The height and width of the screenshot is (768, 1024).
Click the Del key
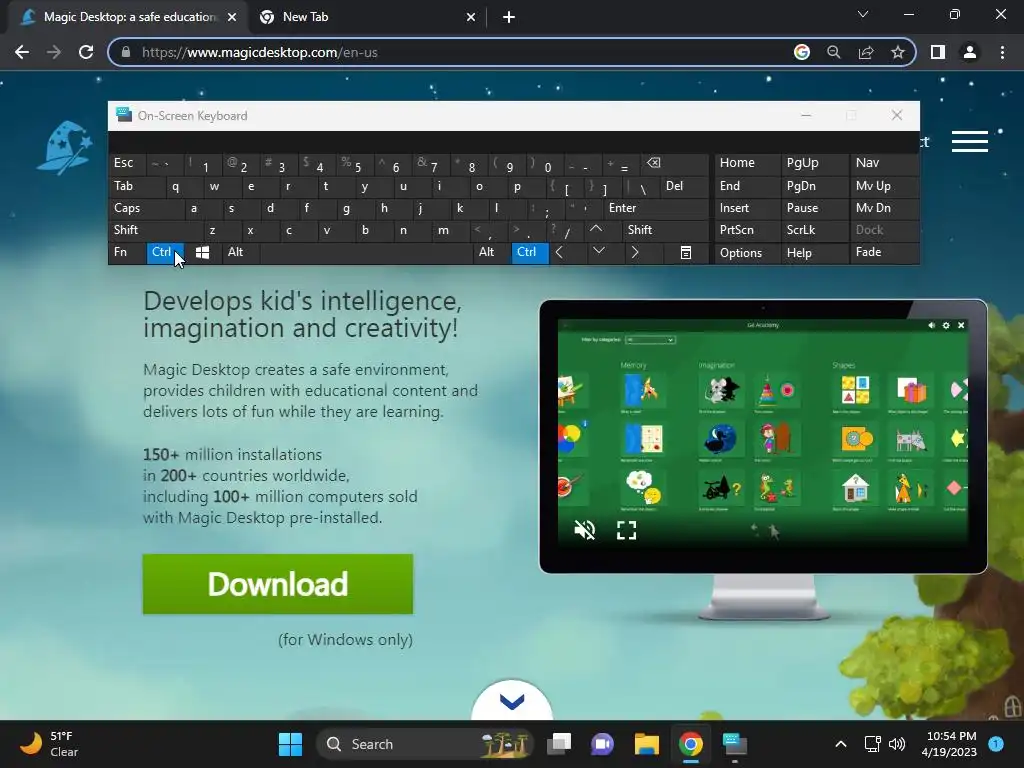pos(684,186)
